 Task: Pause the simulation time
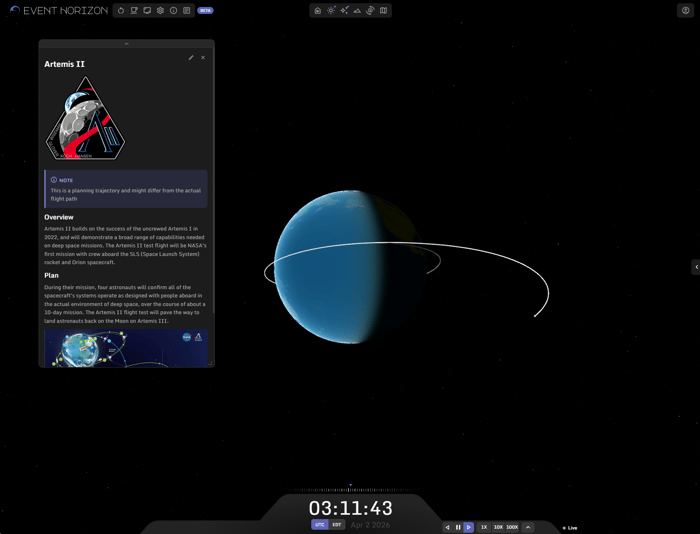[458, 527]
